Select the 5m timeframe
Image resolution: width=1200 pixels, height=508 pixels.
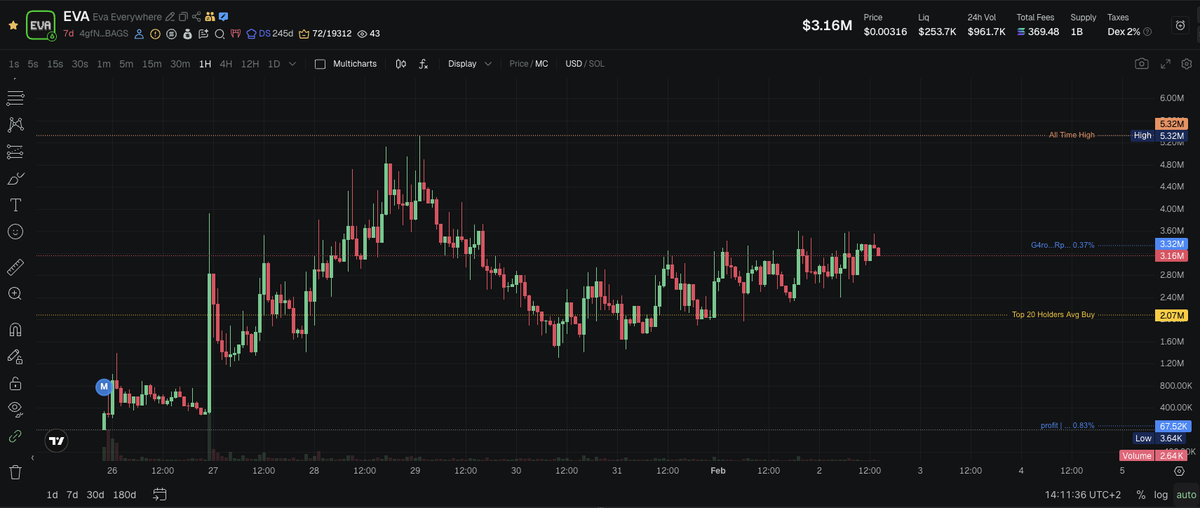(126, 64)
